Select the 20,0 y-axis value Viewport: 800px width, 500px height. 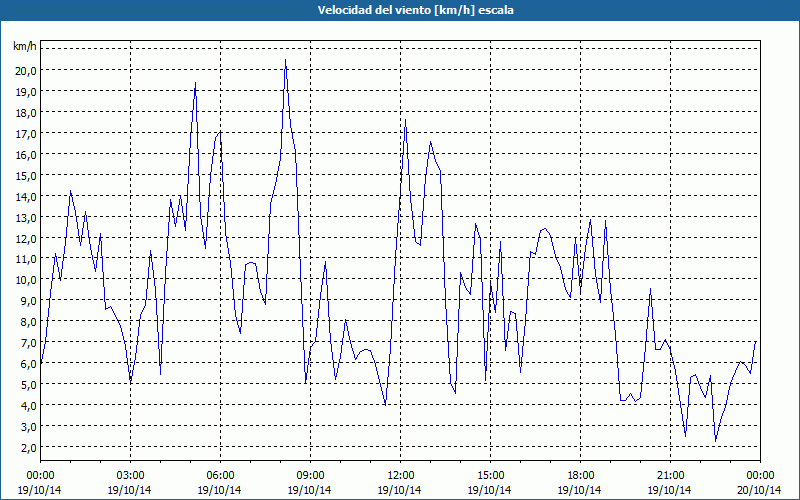(x=26, y=71)
